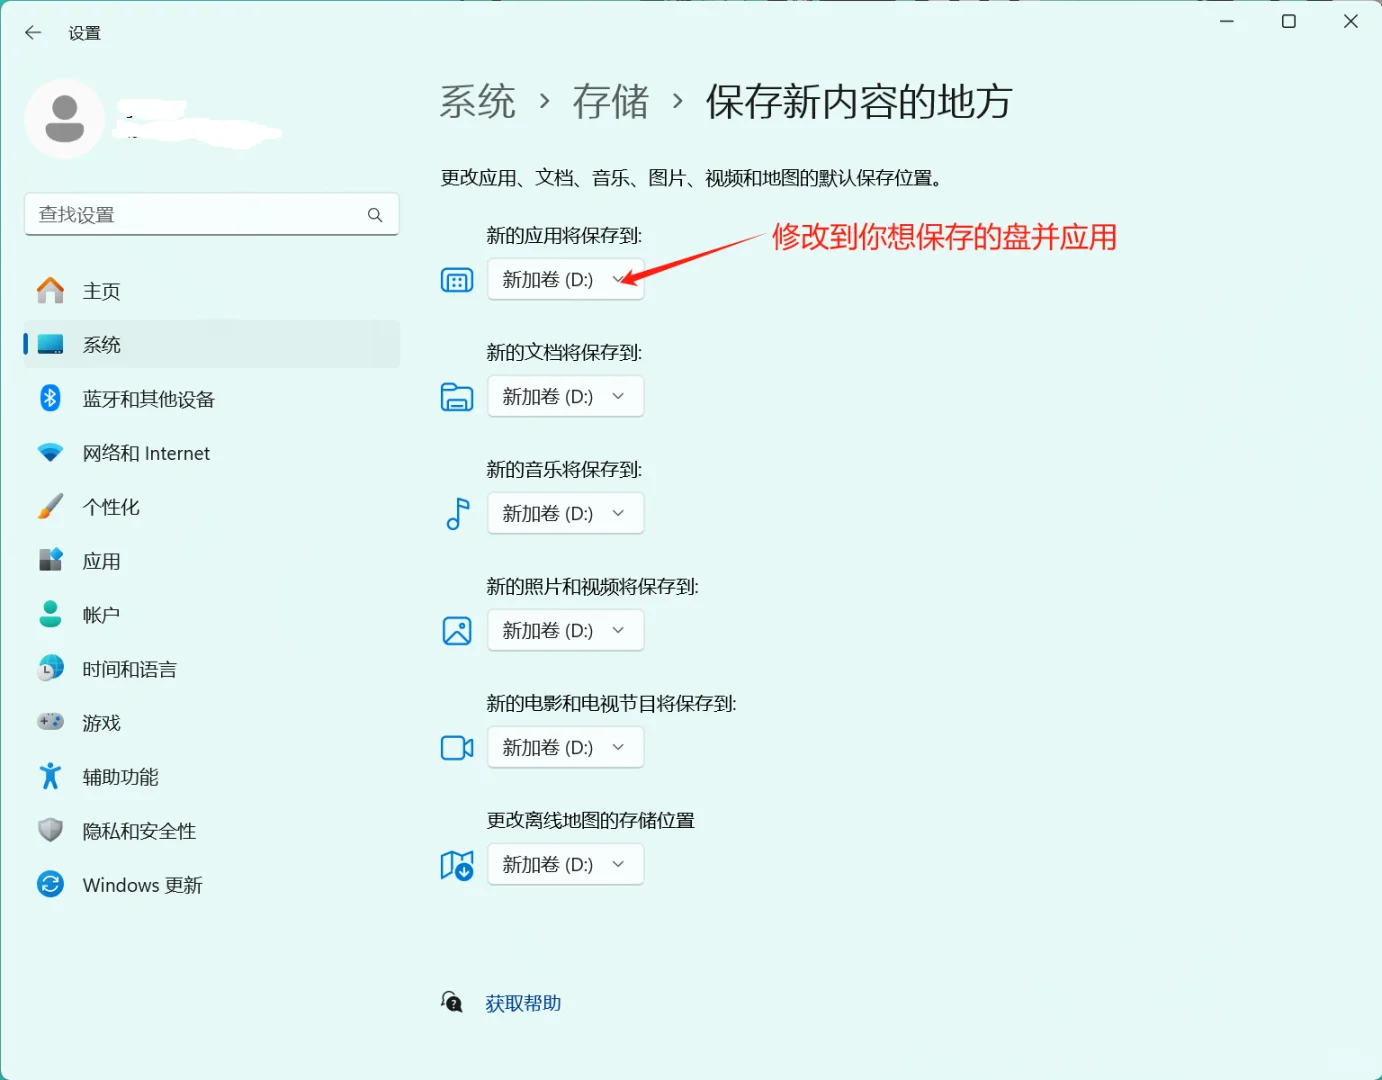Expand the 离线地图存储位置 drive selector
The height and width of the screenshot is (1080, 1382).
click(x=565, y=864)
